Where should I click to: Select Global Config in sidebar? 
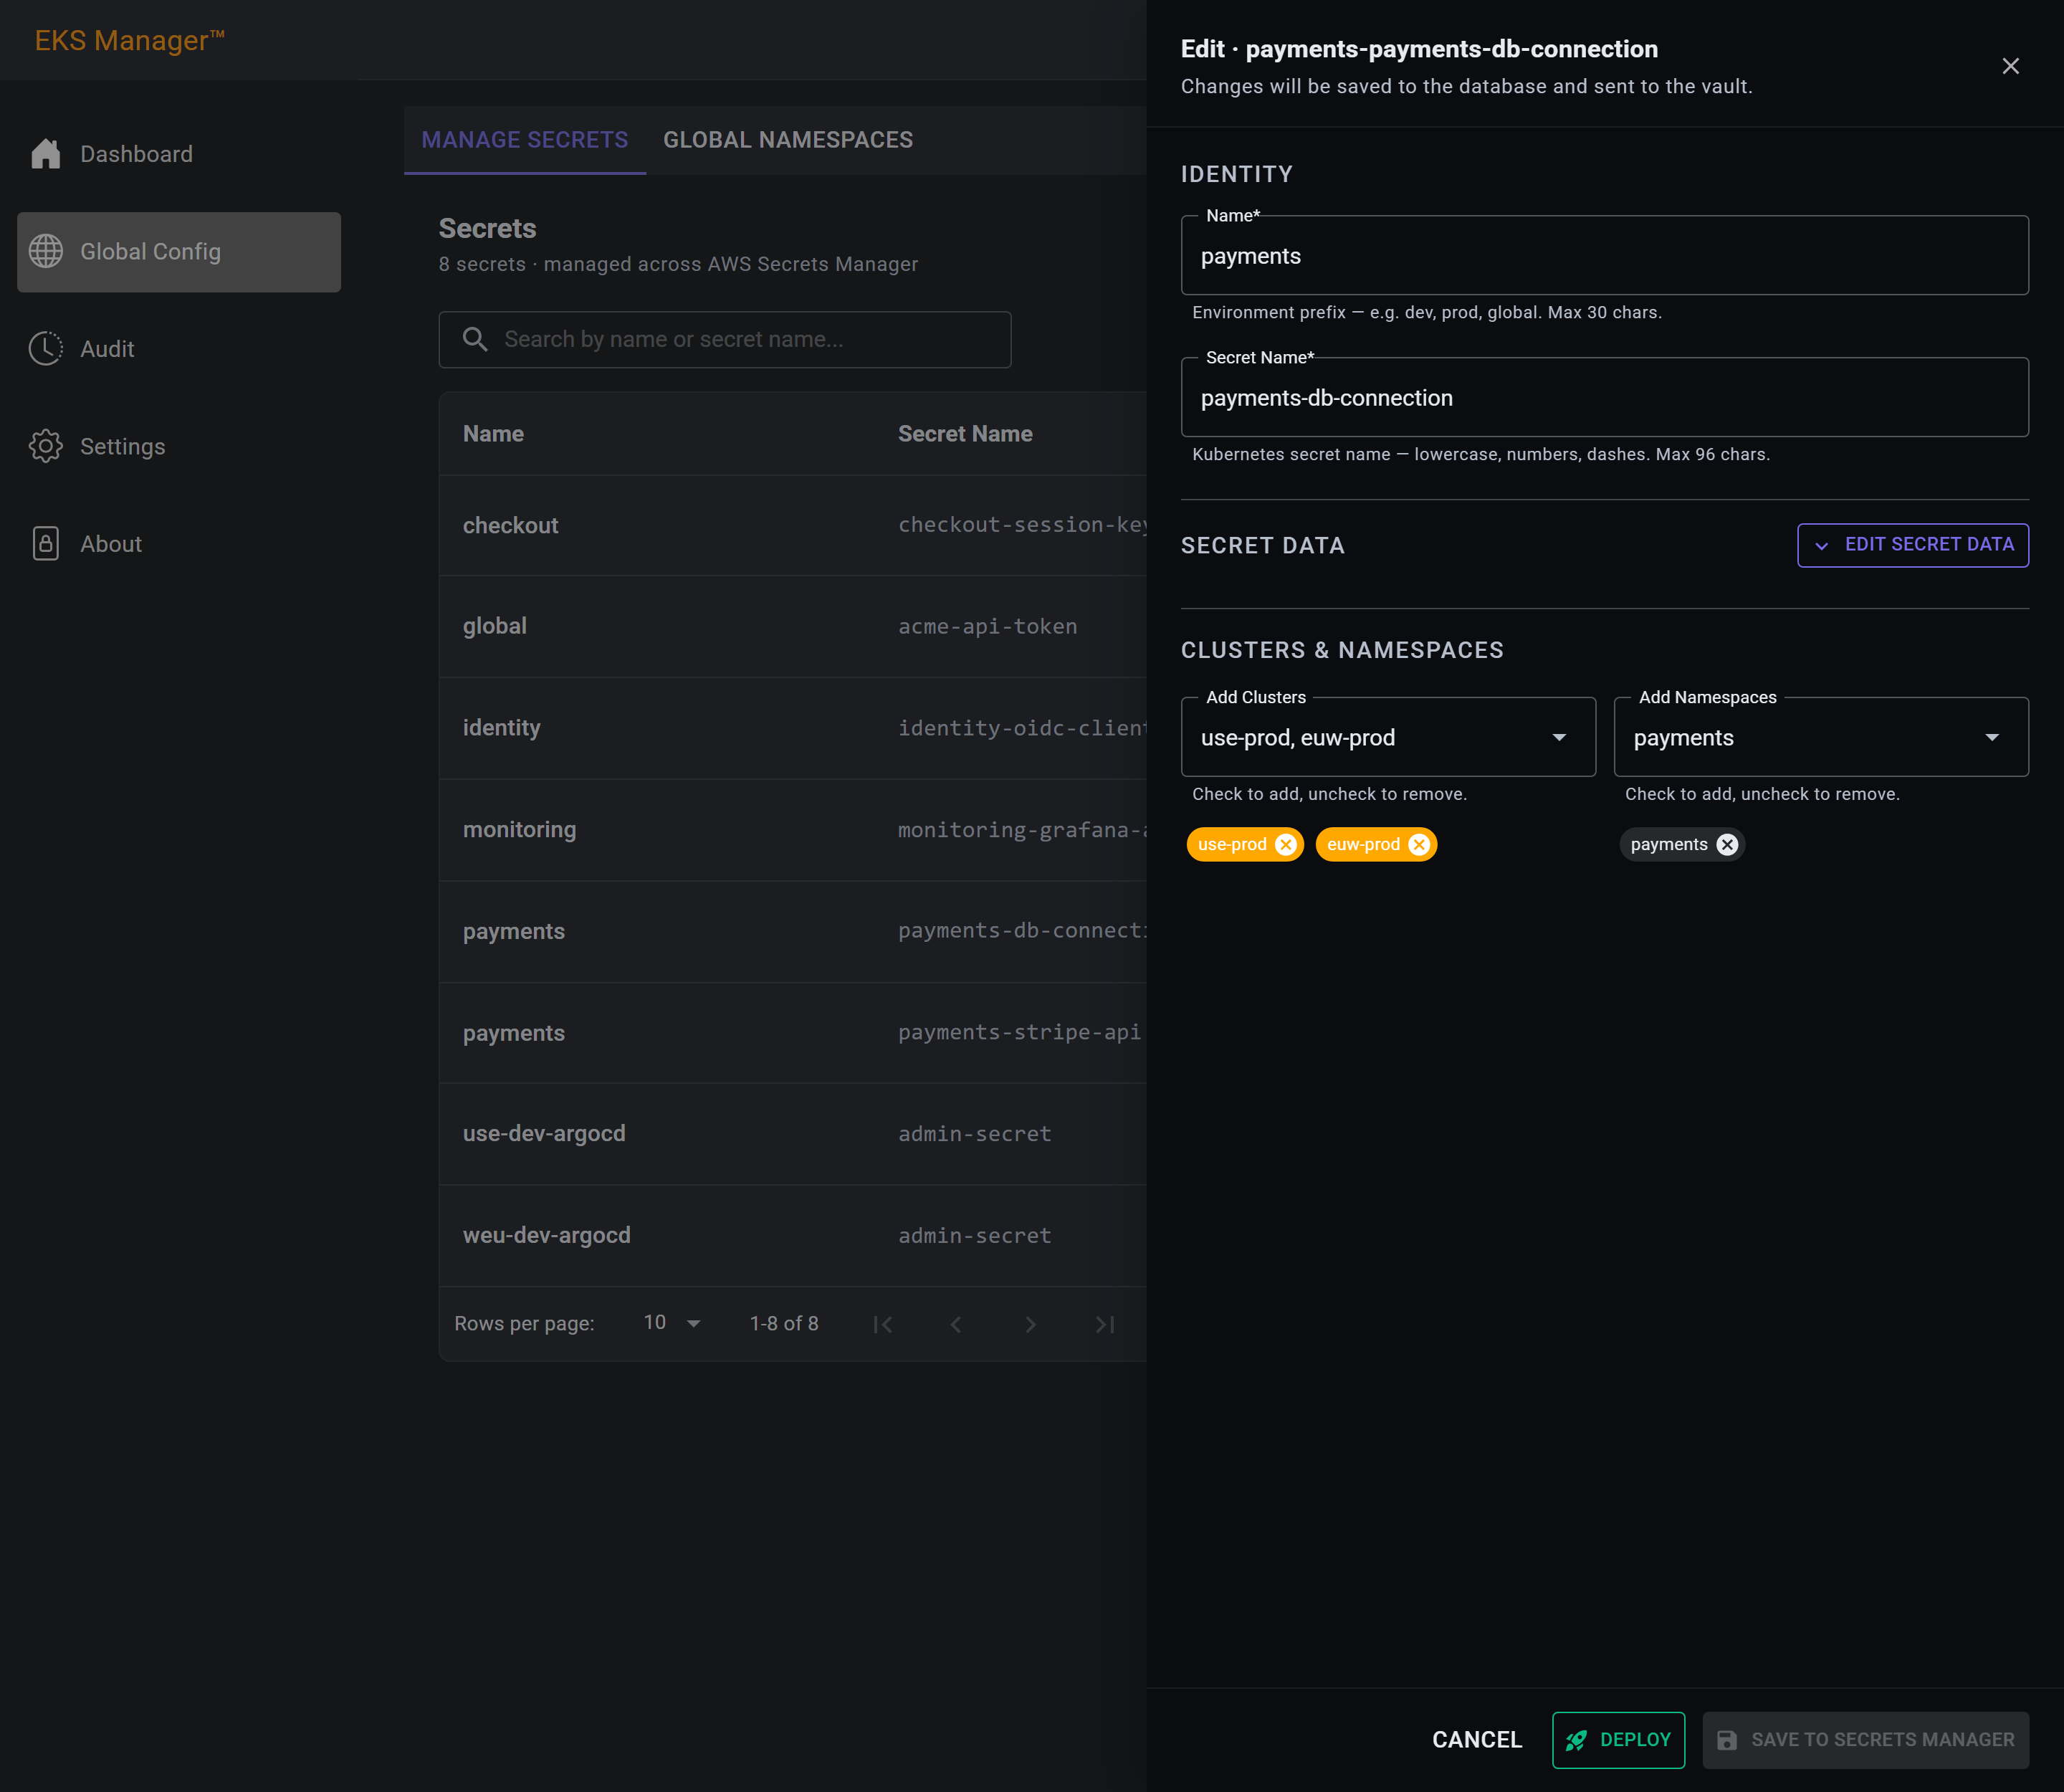pyautogui.click(x=179, y=252)
